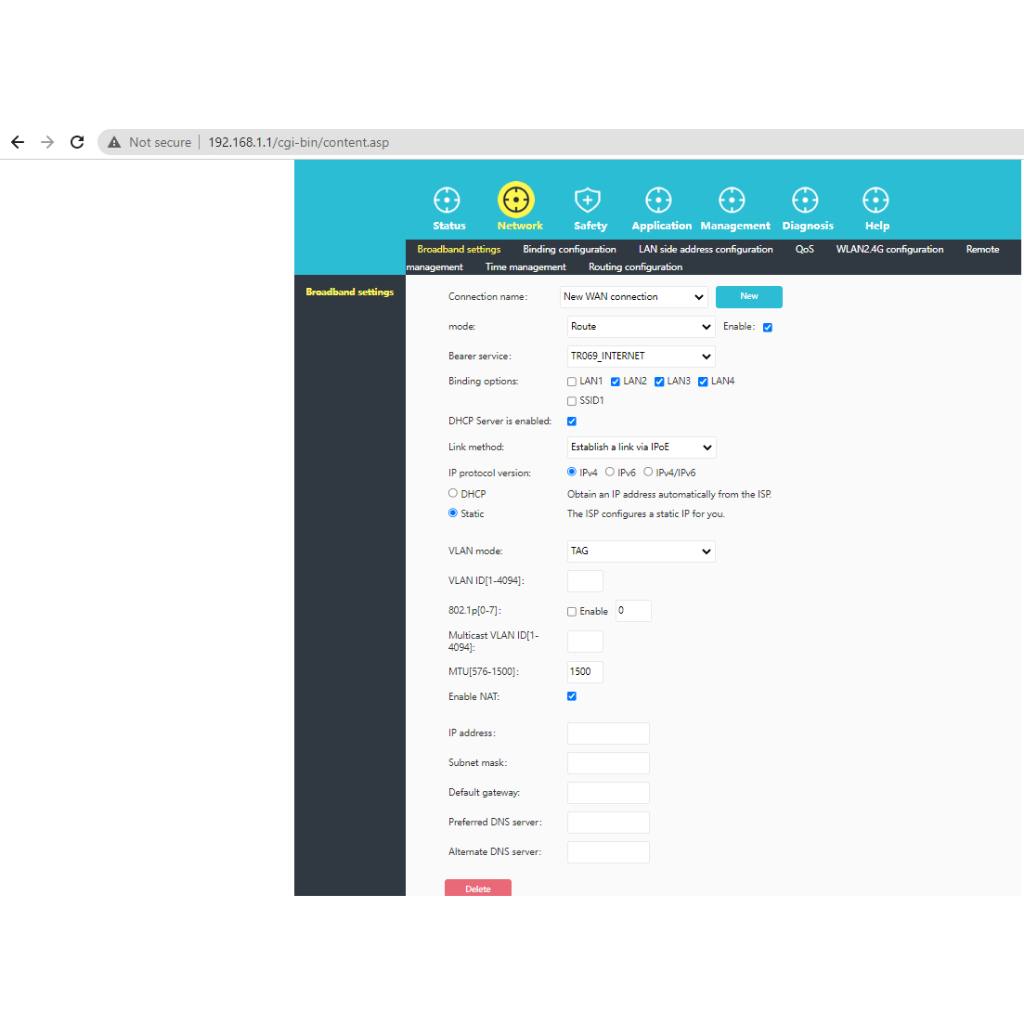Click the VLAN ID input field

pyautogui.click(x=585, y=581)
